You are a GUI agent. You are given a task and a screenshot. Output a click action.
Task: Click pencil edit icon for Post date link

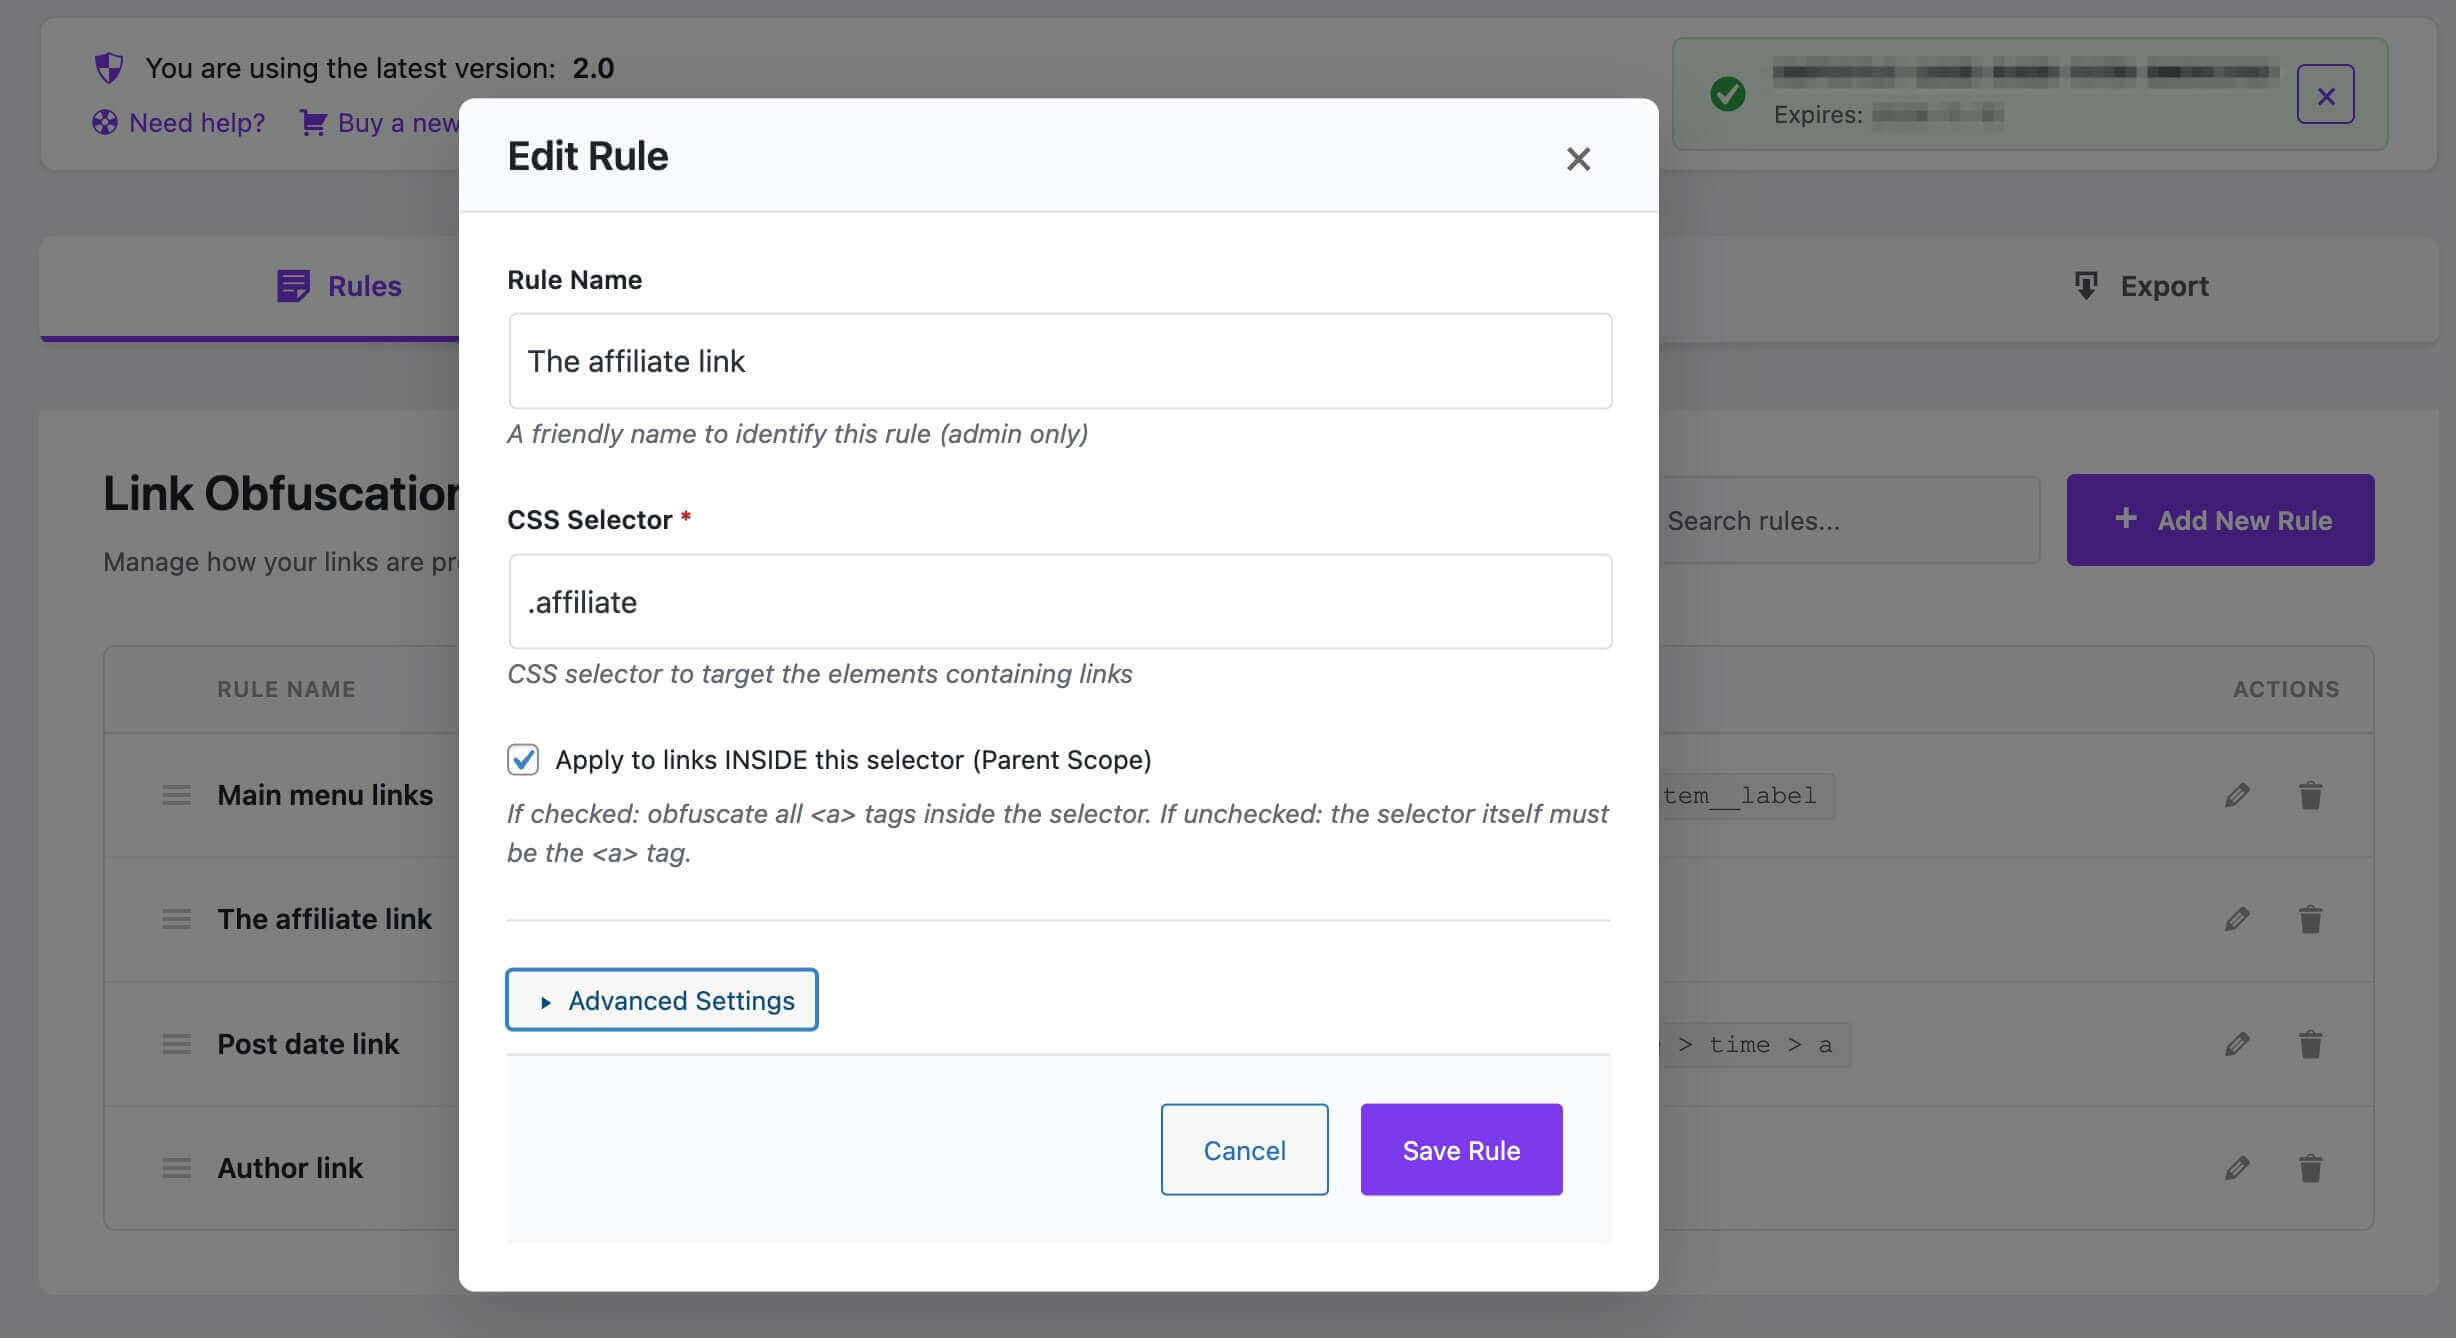[x=2237, y=1044]
